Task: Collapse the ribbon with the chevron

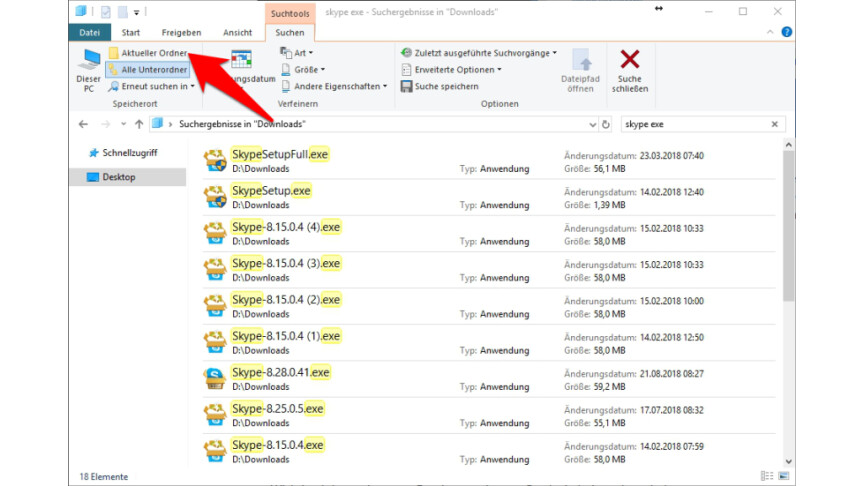Action: (770, 33)
